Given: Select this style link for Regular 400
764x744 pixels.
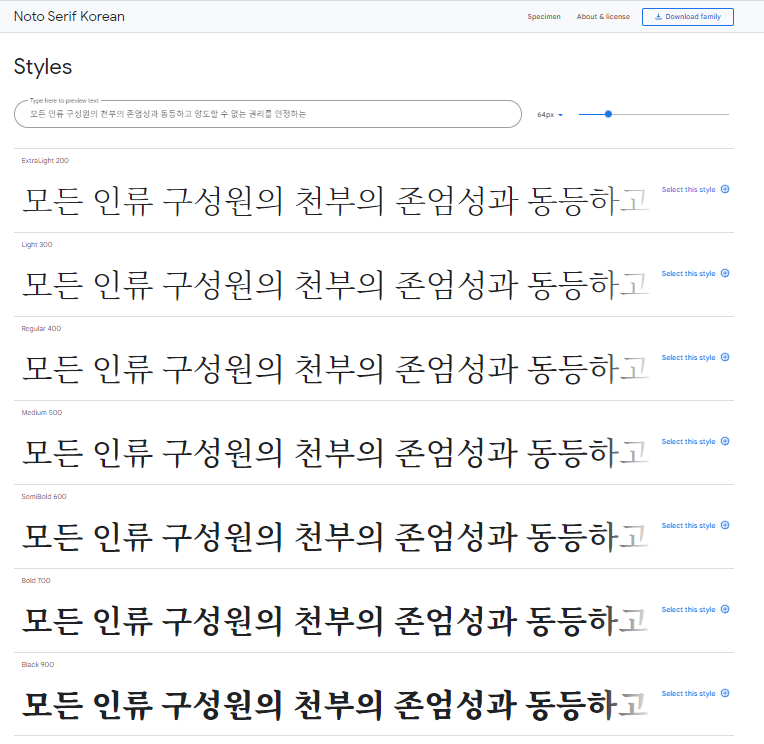Looking at the screenshot, I should tap(688, 358).
